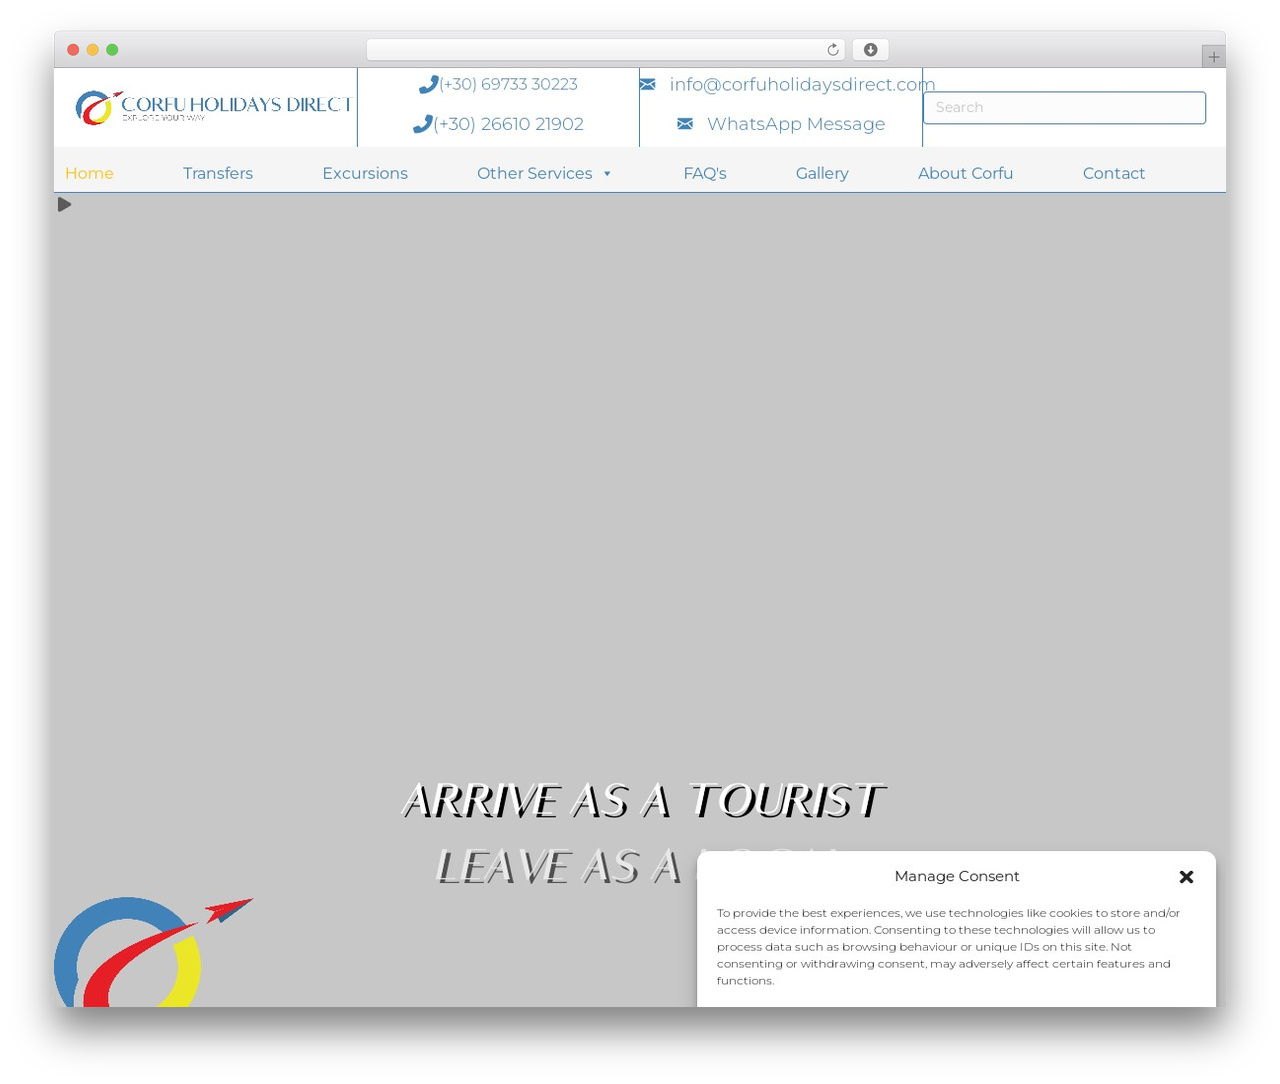The height and width of the screenshot is (1084, 1280).
Task: Expand the Other Services dropdown arrow
Action: [607, 174]
